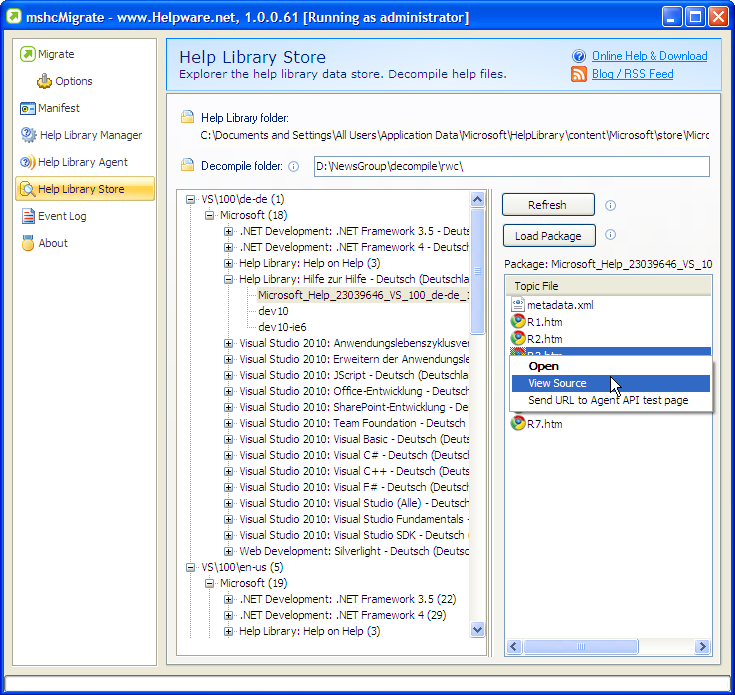Click the Decompile folder icon
The width and height of the screenshot is (735, 695).
[x=188, y=165]
